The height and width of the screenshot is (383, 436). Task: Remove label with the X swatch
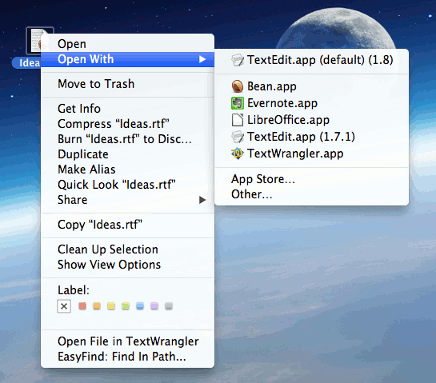(x=64, y=306)
